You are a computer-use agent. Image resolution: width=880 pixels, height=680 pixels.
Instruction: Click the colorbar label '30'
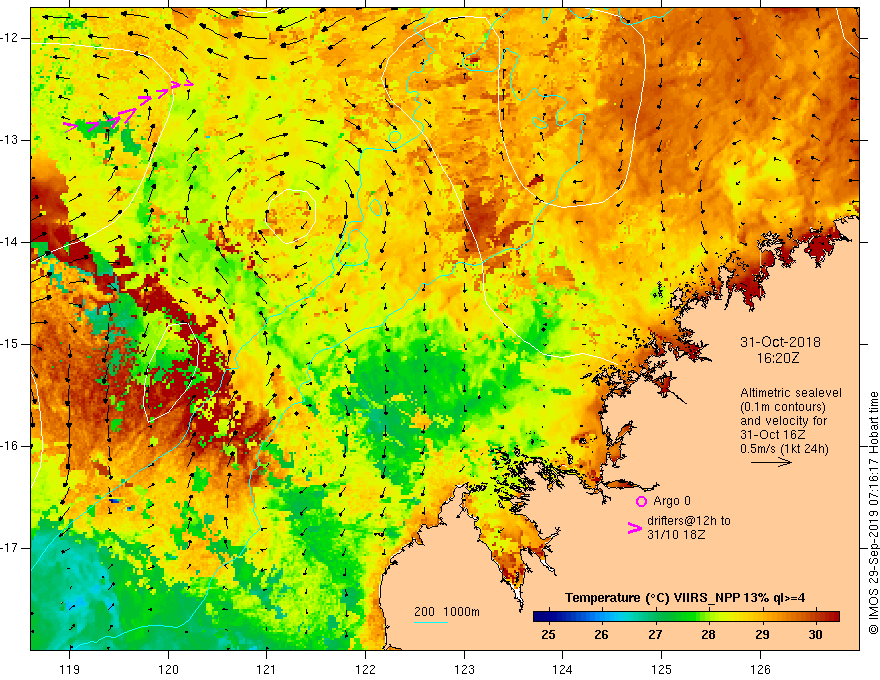click(x=815, y=635)
